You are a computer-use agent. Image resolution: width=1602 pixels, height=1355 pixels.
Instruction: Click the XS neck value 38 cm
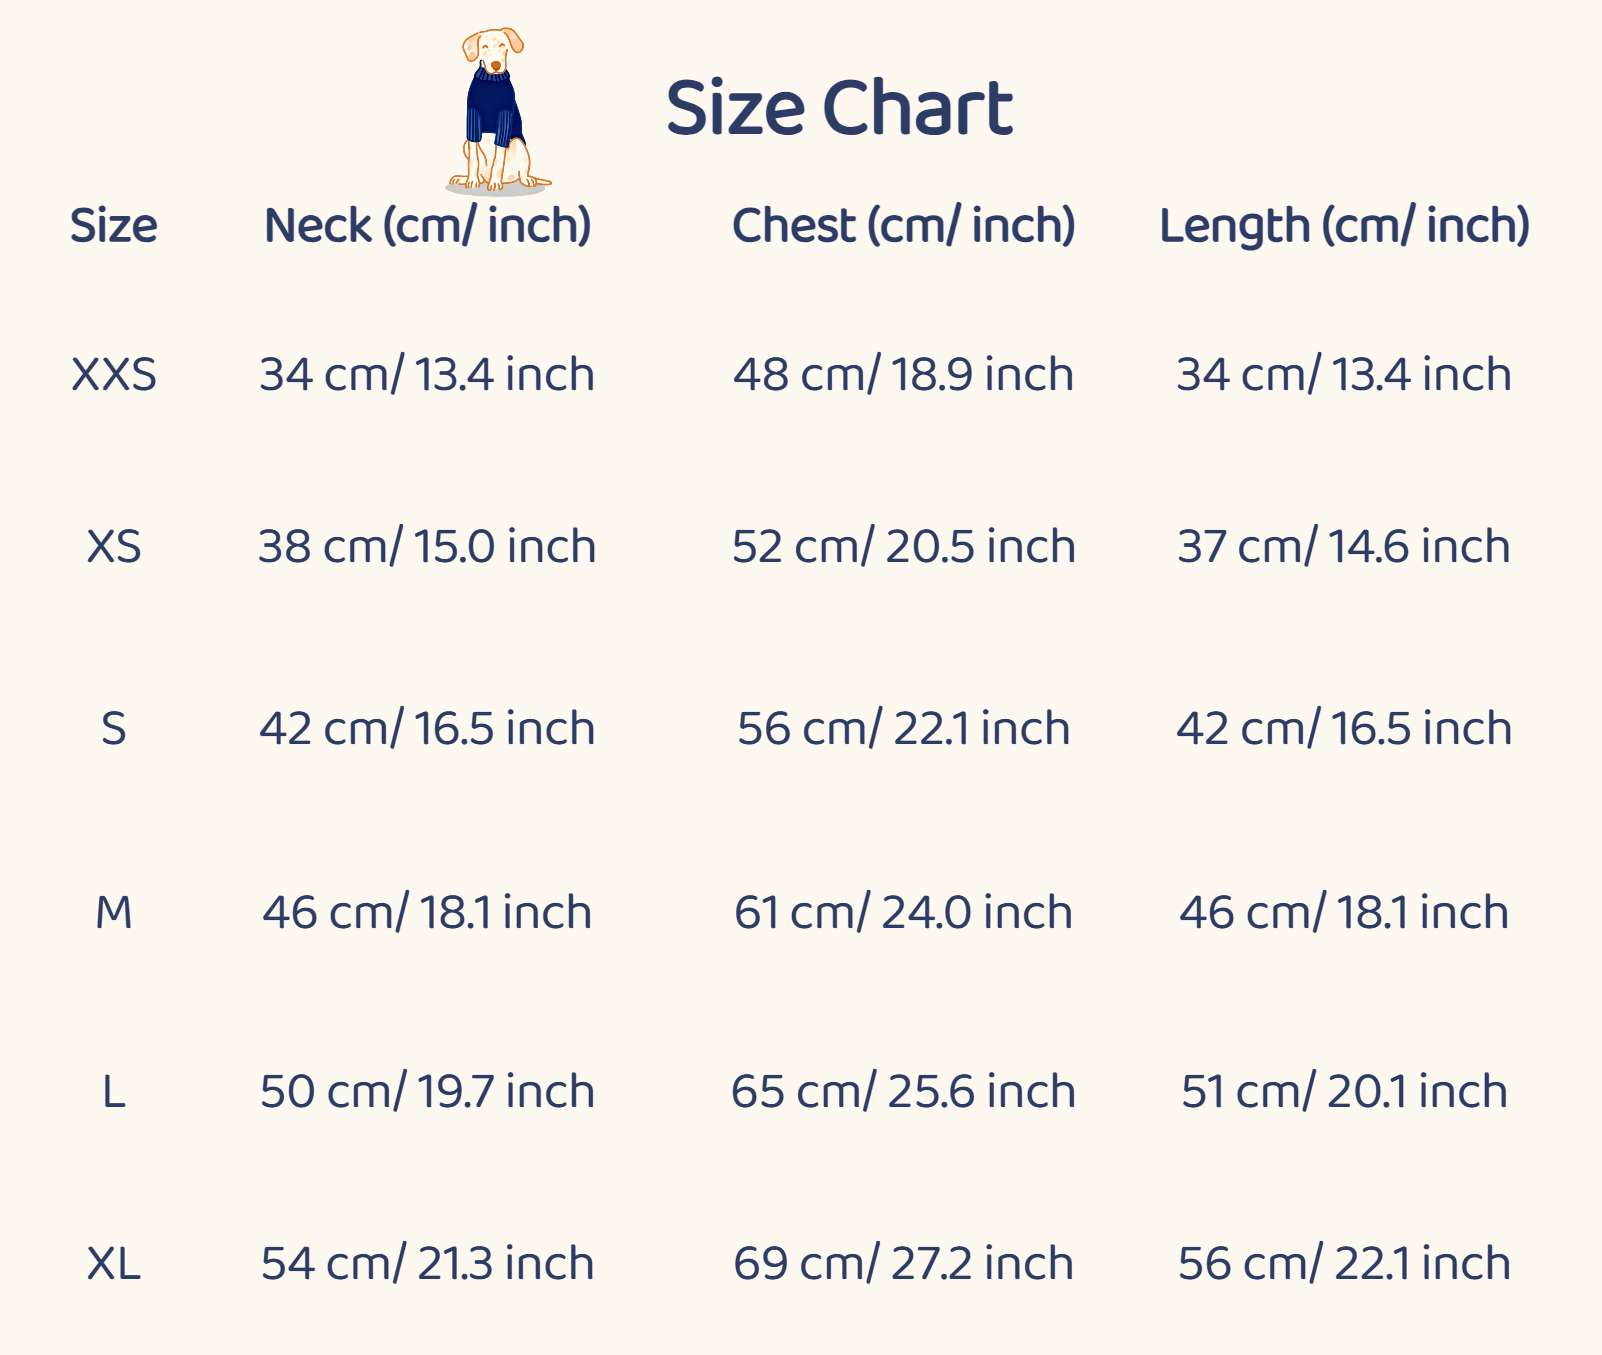(427, 547)
